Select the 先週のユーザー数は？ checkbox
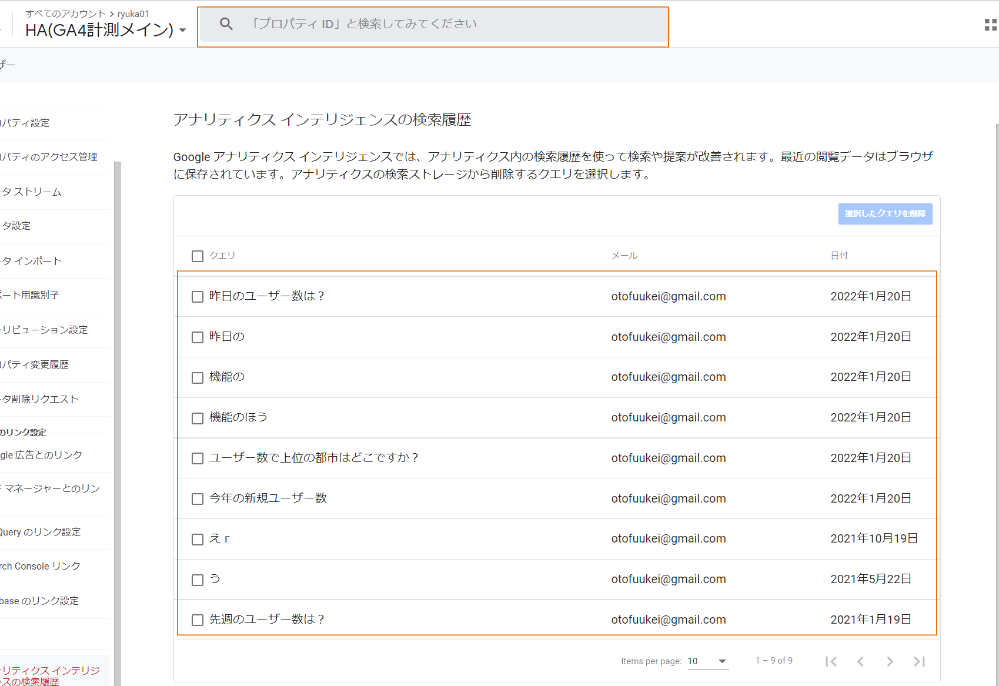The image size is (999, 686). pos(198,620)
